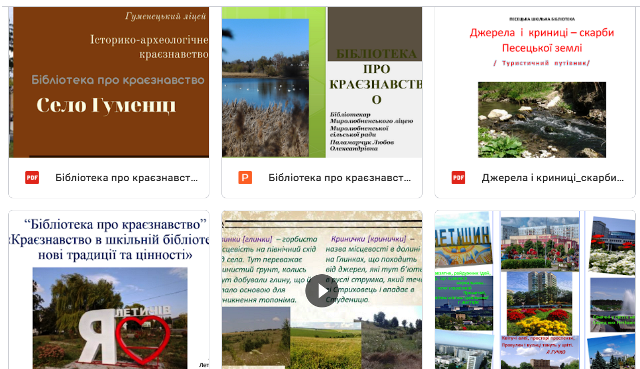Click Туристичний путівник subtitle text
This screenshot has height=369, width=640.
coord(542,63)
